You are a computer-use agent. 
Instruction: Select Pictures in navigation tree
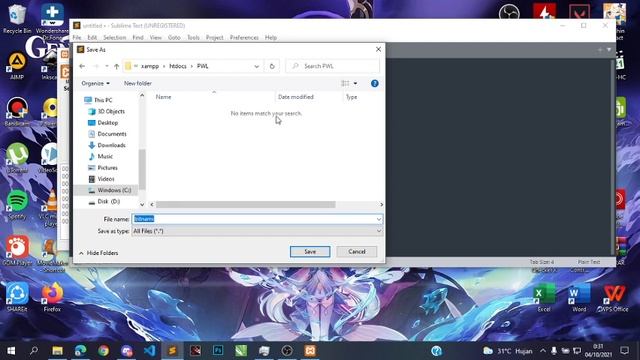click(x=107, y=168)
